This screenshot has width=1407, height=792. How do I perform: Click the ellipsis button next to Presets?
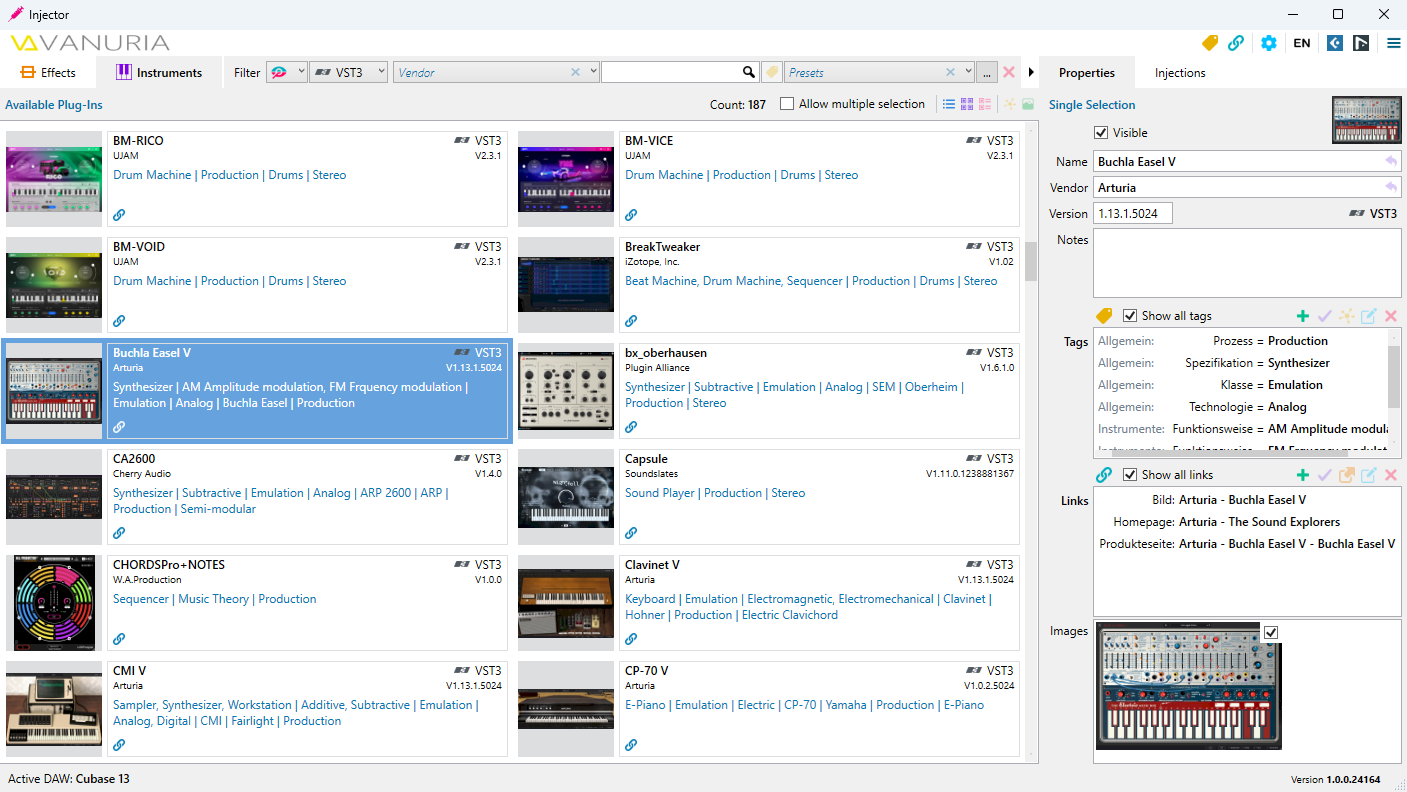(x=987, y=72)
